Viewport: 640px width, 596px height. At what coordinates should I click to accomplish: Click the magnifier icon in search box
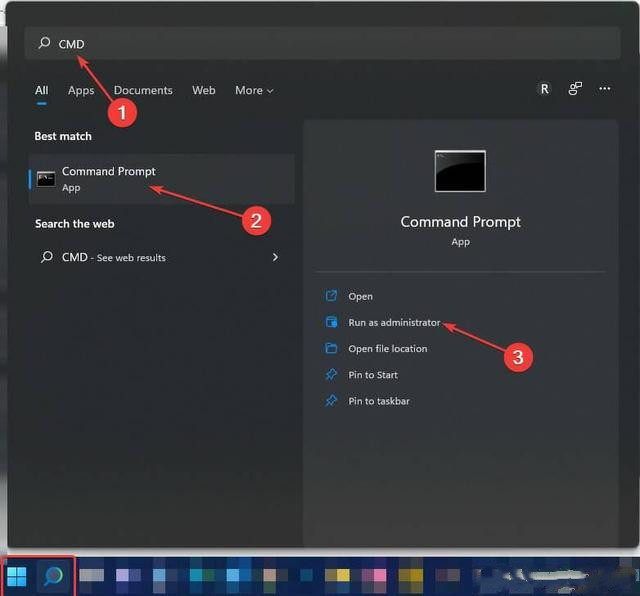[x=44, y=43]
